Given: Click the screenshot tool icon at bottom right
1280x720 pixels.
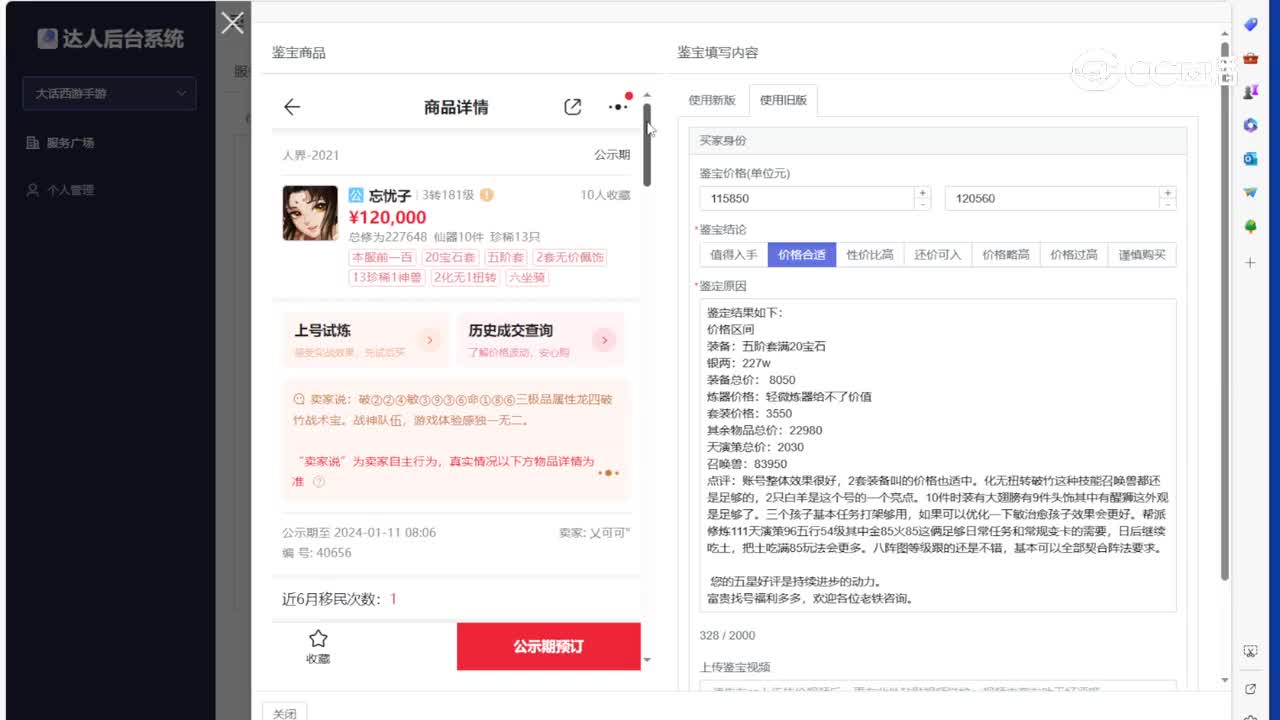Looking at the screenshot, I should [1250, 651].
